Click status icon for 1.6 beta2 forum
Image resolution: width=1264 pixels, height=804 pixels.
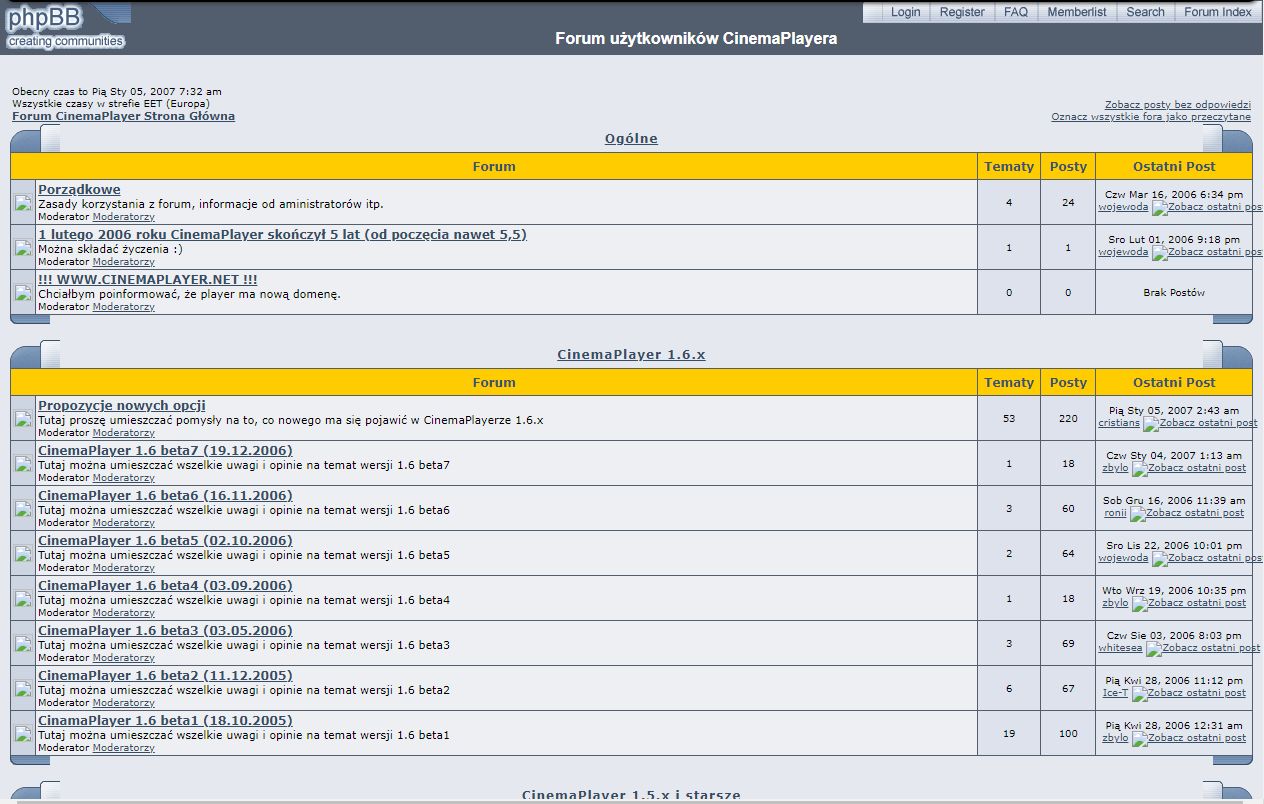click(23, 690)
